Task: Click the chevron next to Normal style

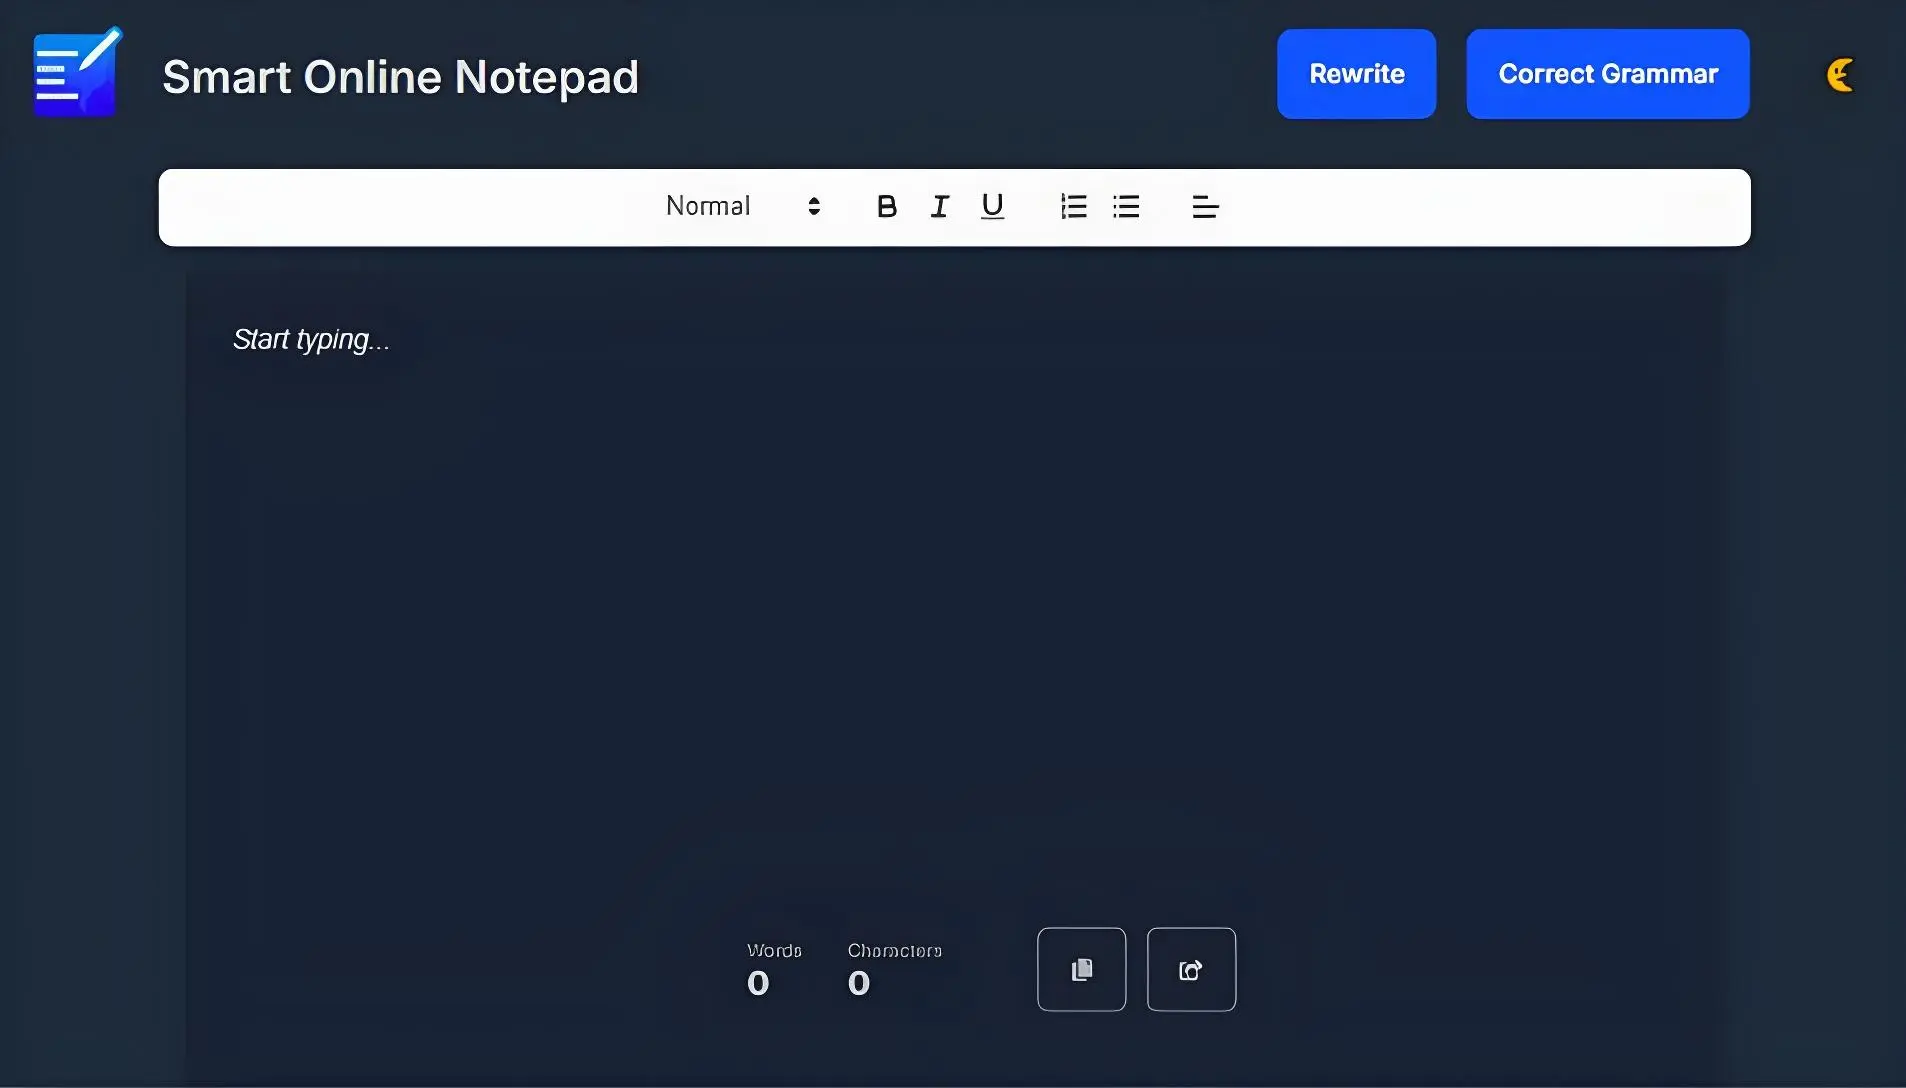Action: point(814,206)
